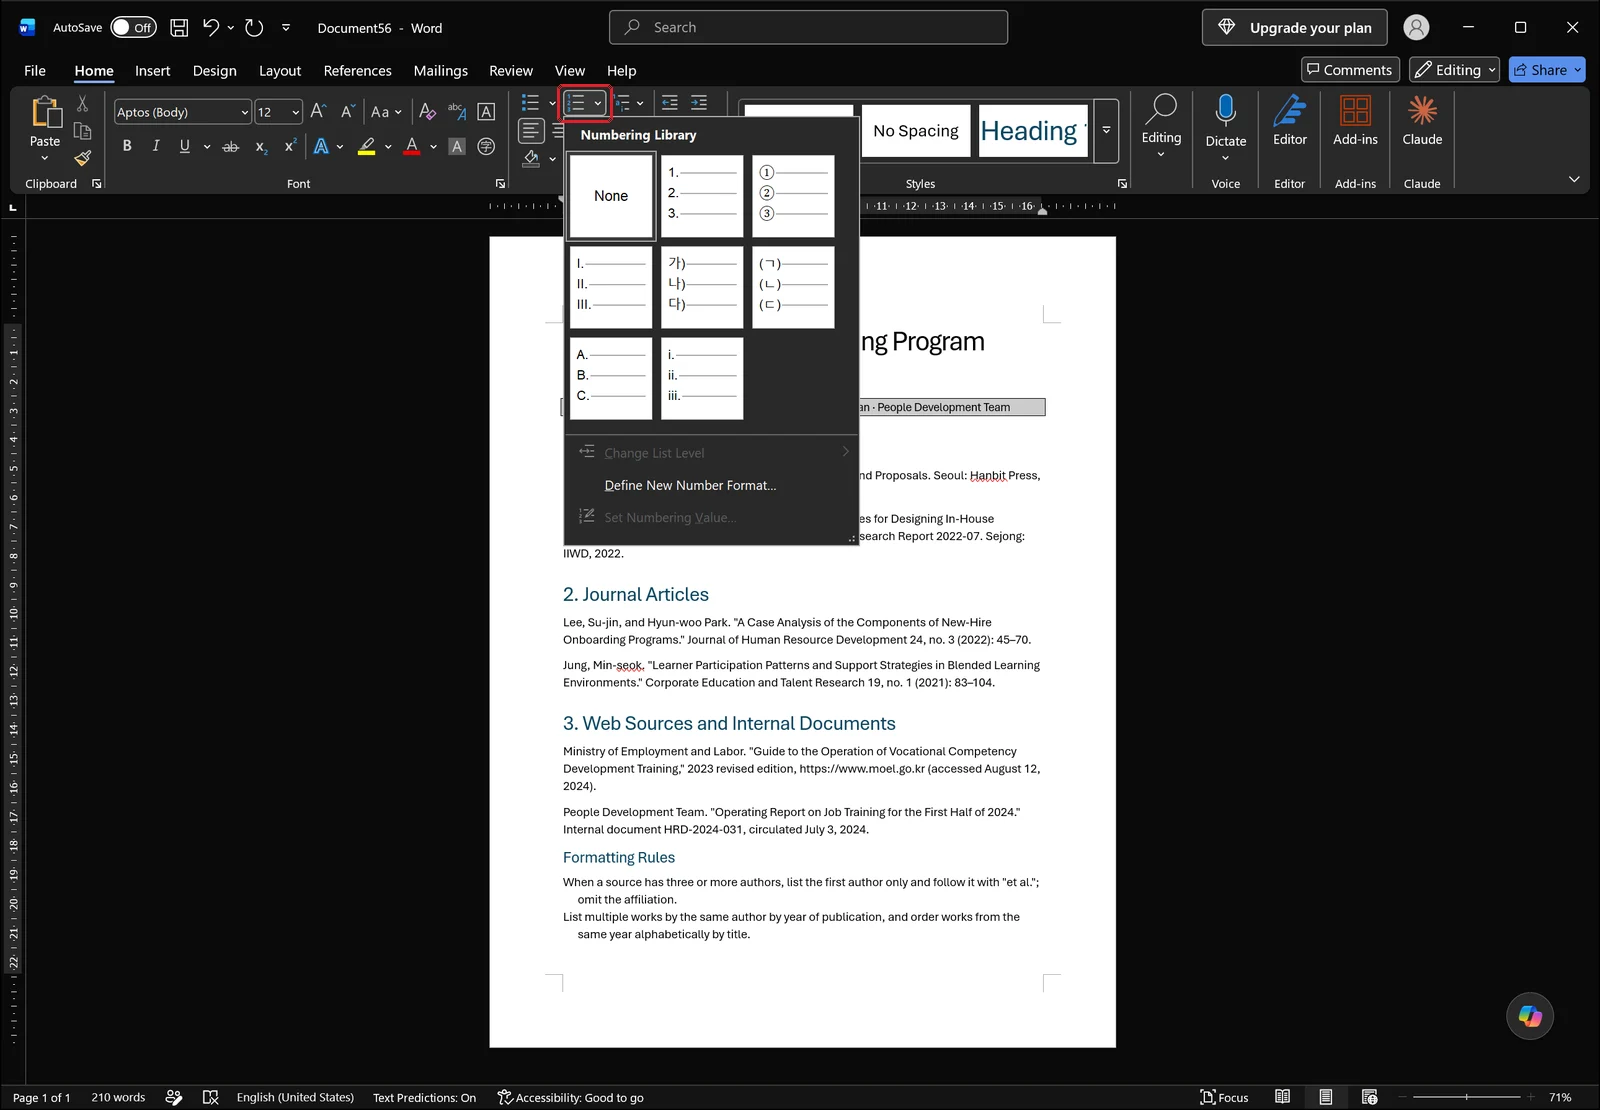Click the red font color swatch

coord(412,146)
